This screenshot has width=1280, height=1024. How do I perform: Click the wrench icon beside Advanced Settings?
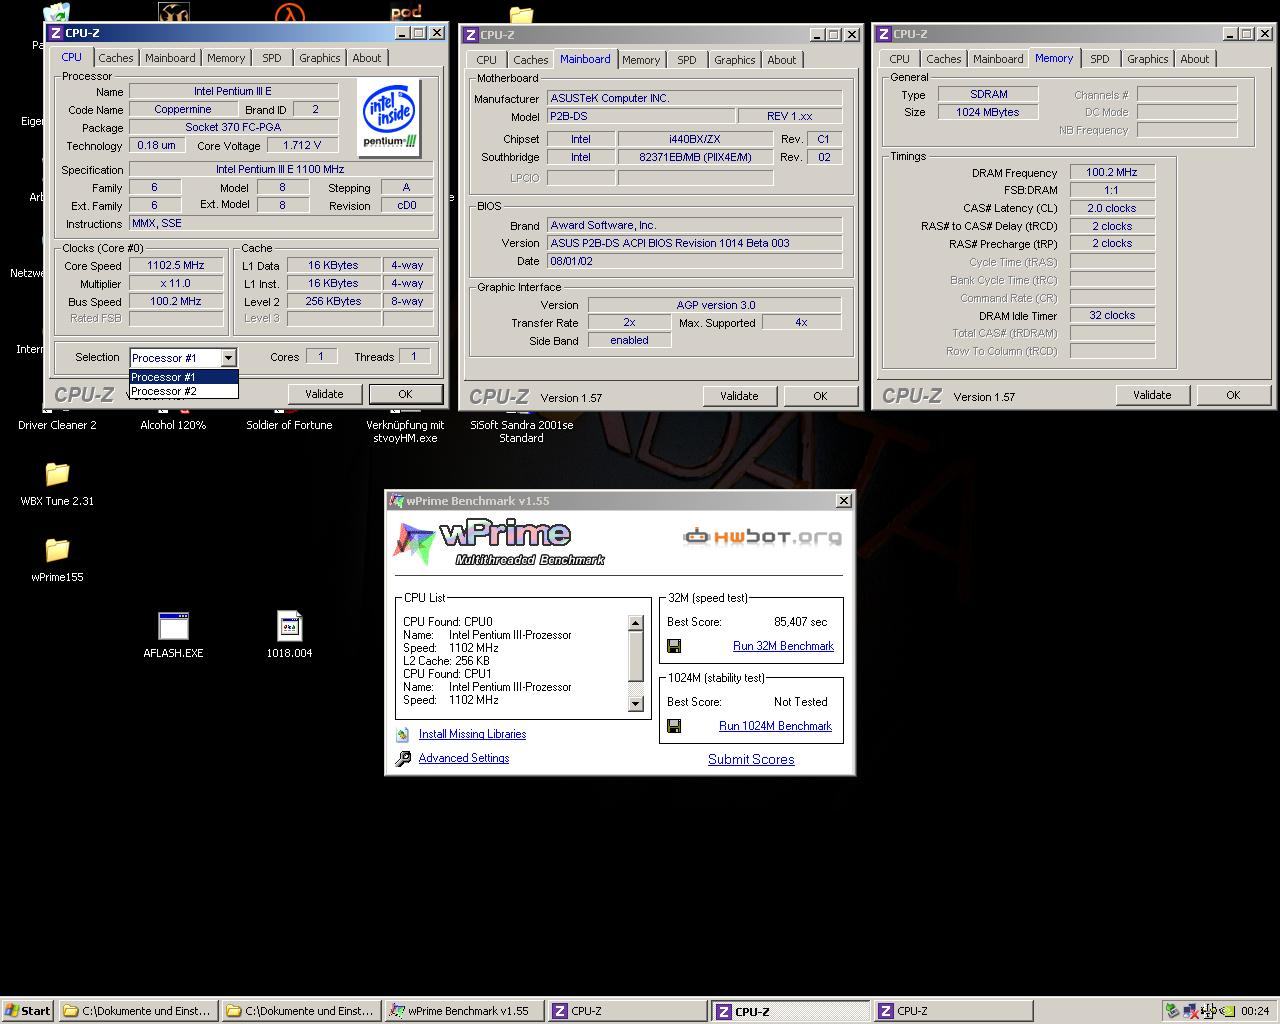click(x=403, y=759)
